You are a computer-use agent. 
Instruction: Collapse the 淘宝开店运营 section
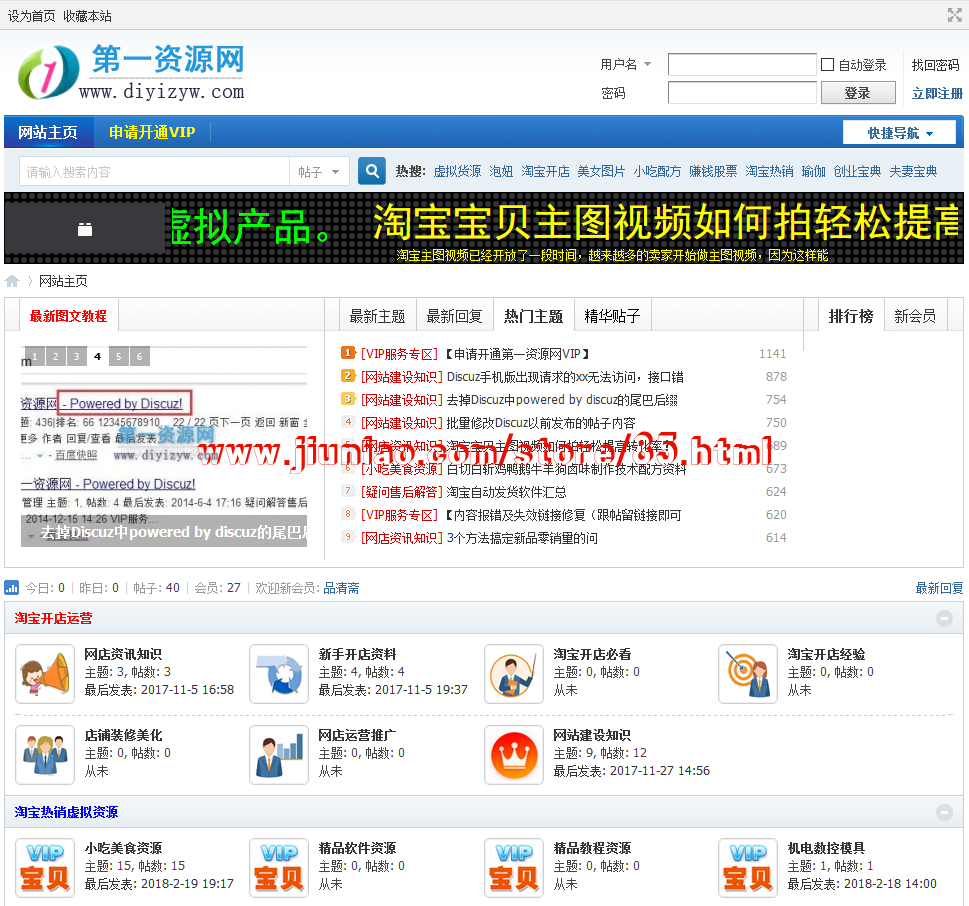click(944, 618)
